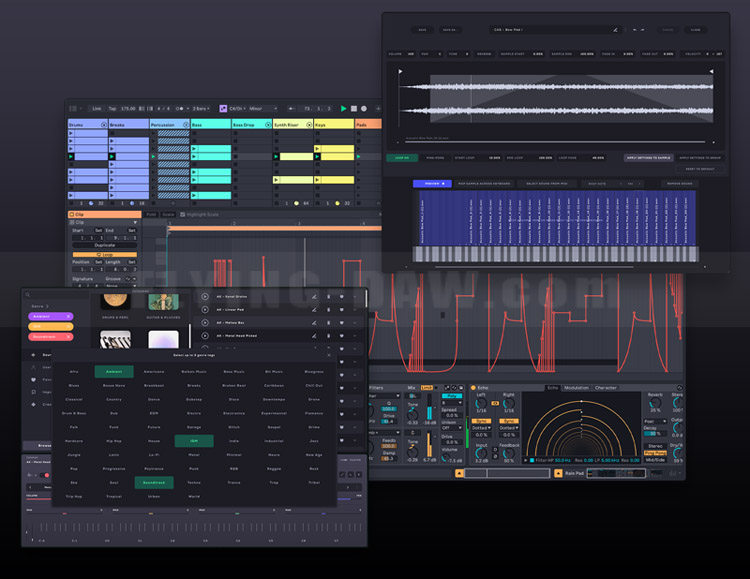Image resolution: width=750 pixels, height=579 pixels.
Task: Close the genre tag selection dialog
Action: [329, 355]
